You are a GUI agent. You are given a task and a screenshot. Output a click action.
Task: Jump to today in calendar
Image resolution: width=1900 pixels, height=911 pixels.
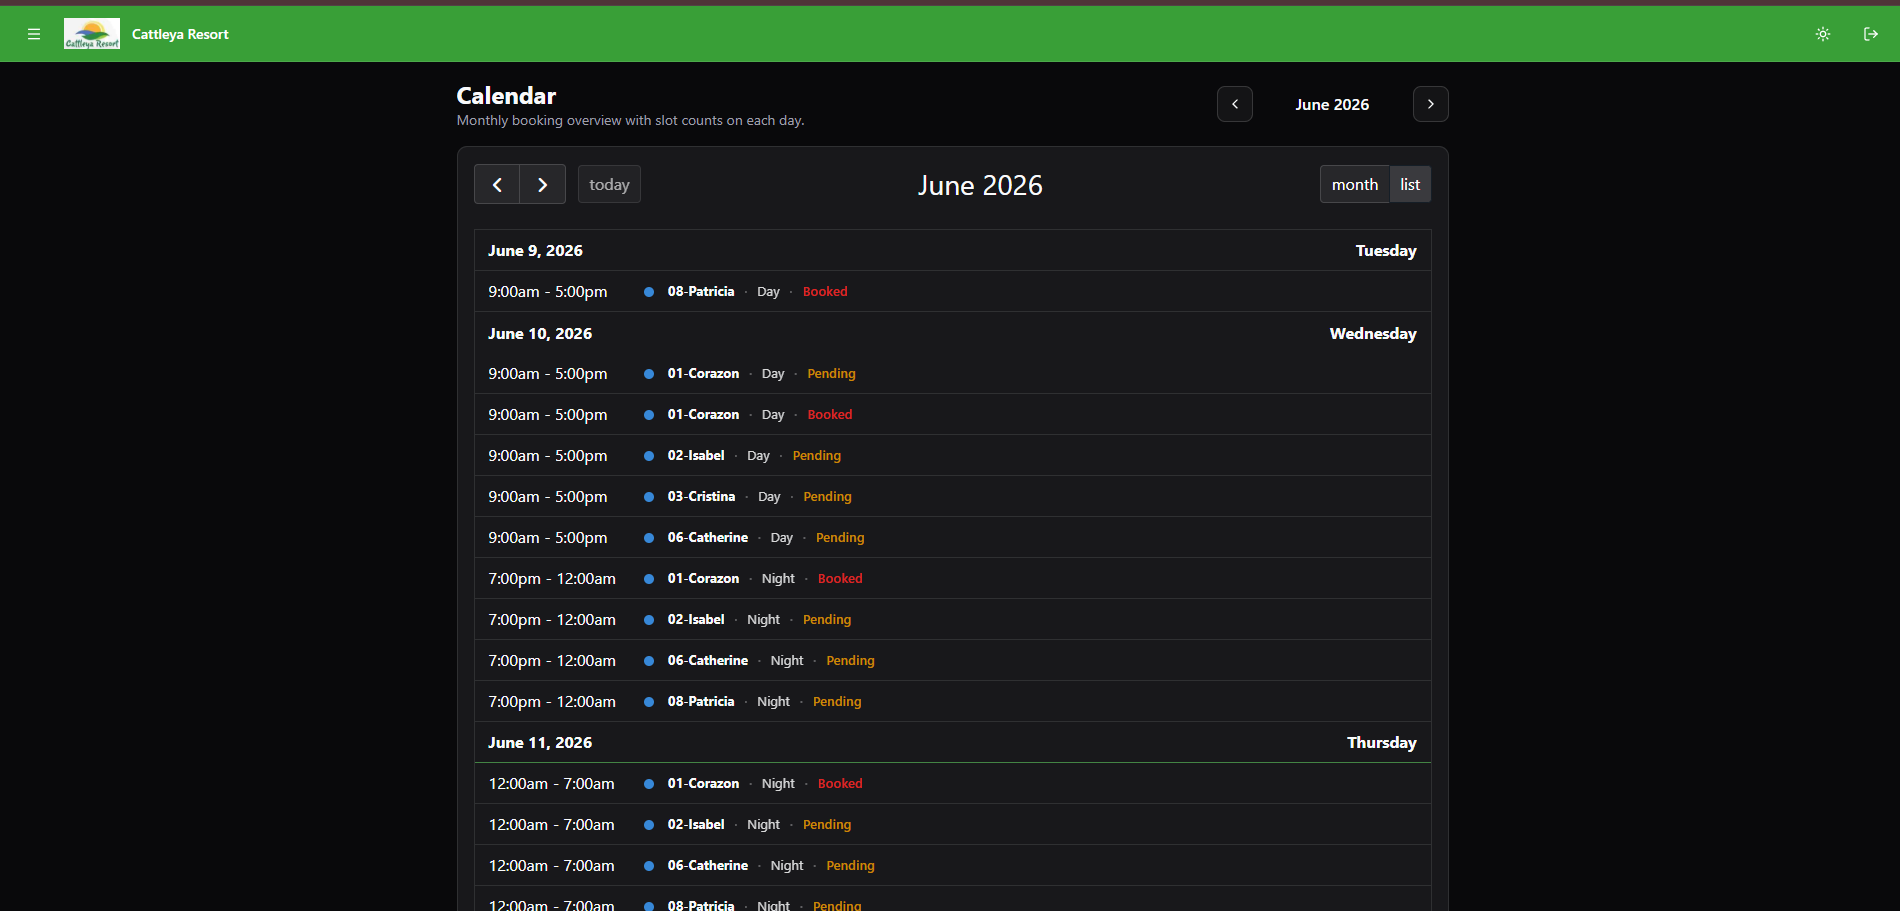click(609, 184)
